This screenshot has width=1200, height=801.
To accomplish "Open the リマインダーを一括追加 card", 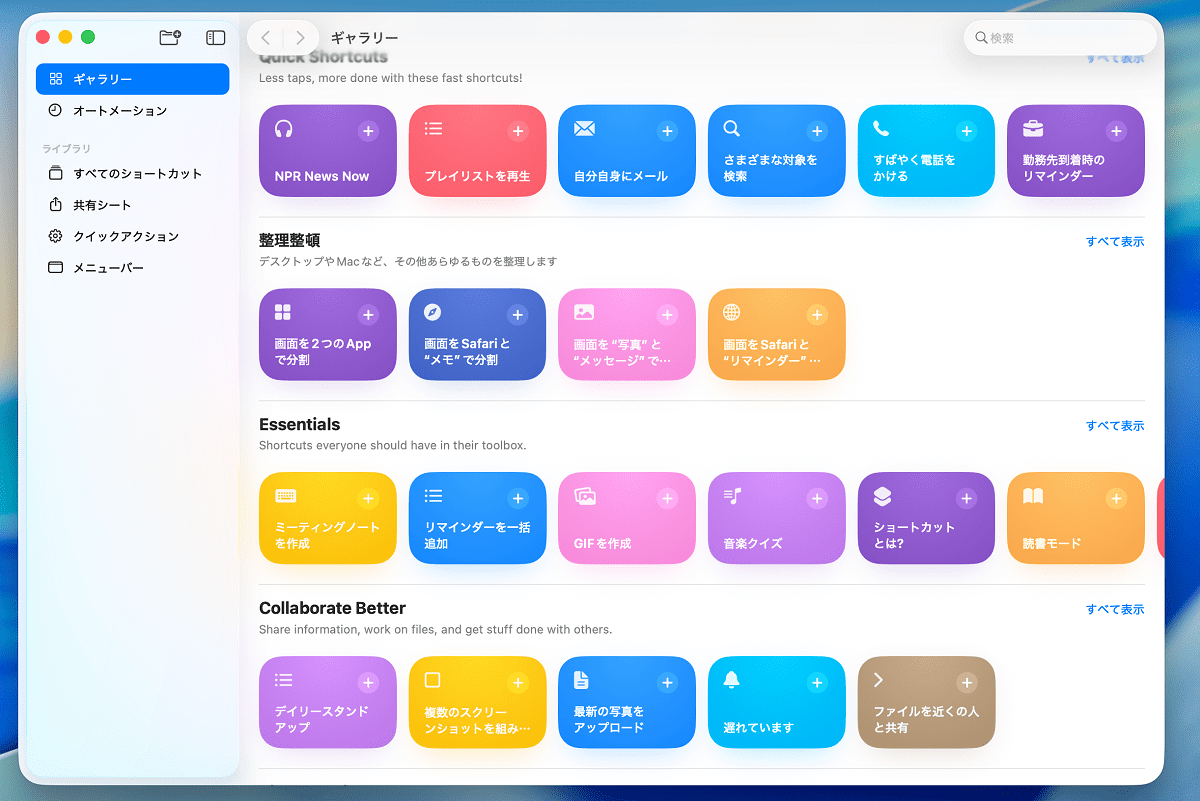I will click(x=477, y=519).
